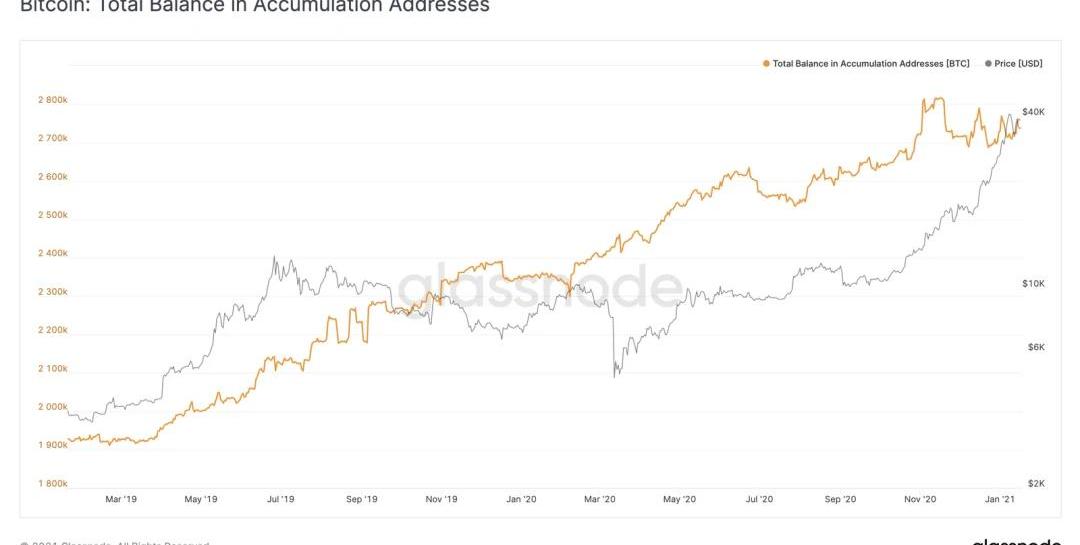The image size is (1080, 545).
Task: Click the 2 800k y-axis label
Action: tap(53, 100)
